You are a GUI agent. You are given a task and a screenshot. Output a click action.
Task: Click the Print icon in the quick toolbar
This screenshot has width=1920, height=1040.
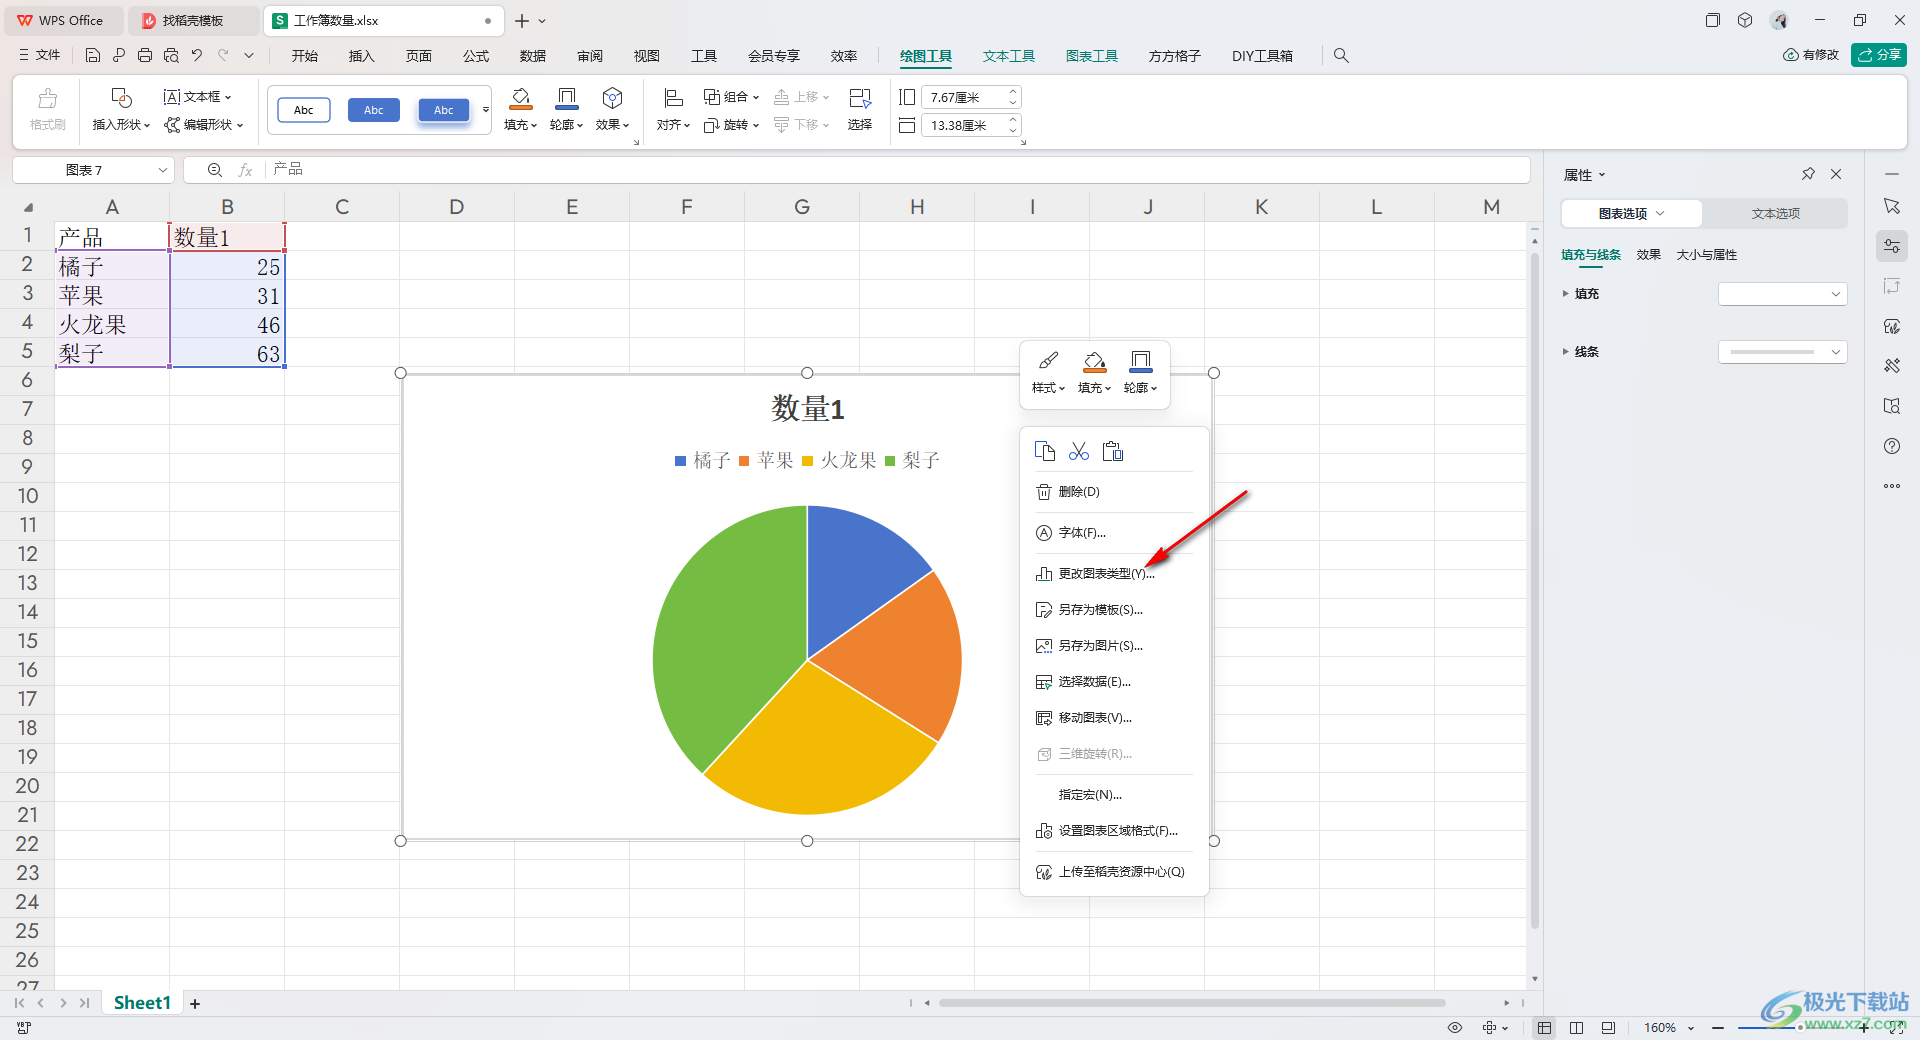tap(145, 56)
